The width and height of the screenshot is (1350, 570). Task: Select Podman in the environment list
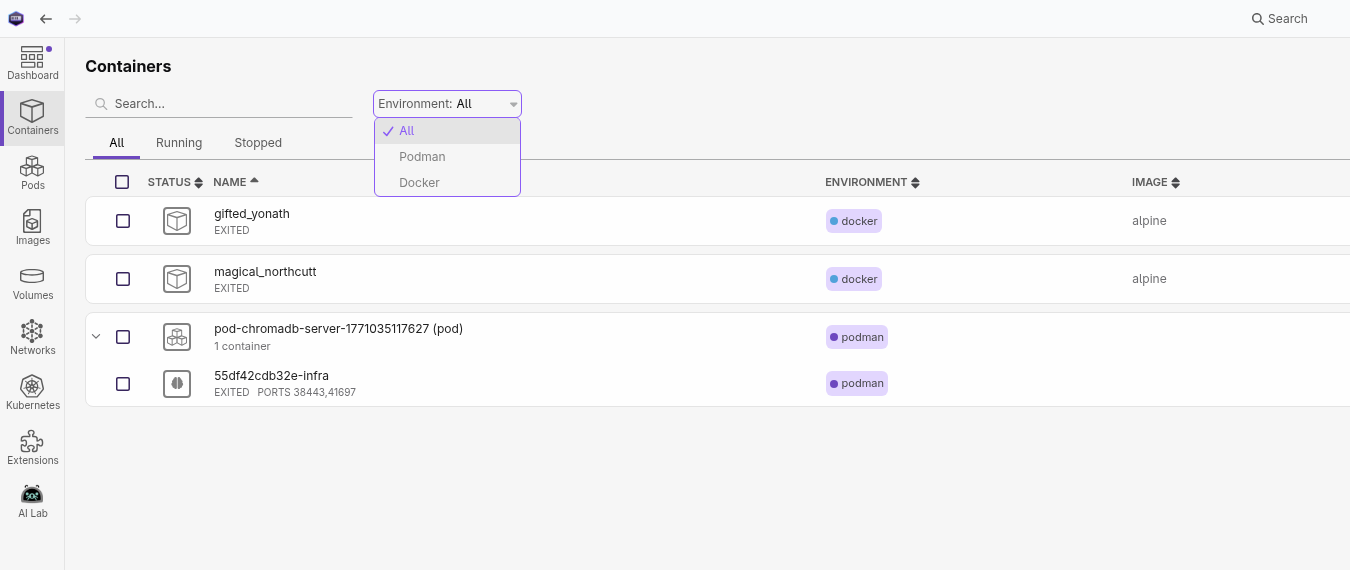point(447,157)
